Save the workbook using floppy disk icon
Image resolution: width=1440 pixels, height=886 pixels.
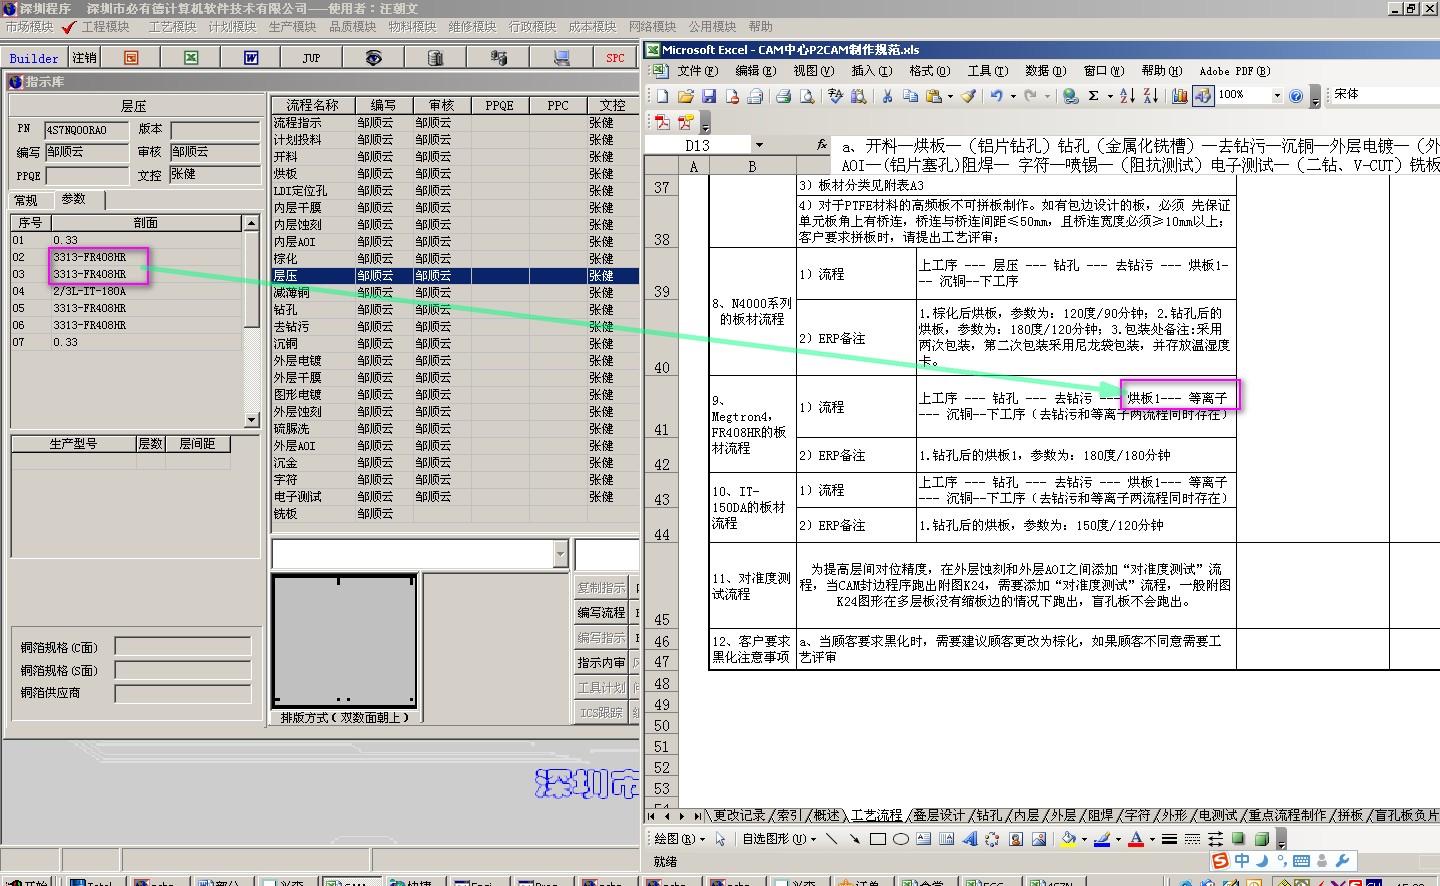pyautogui.click(x=709, y=96)
